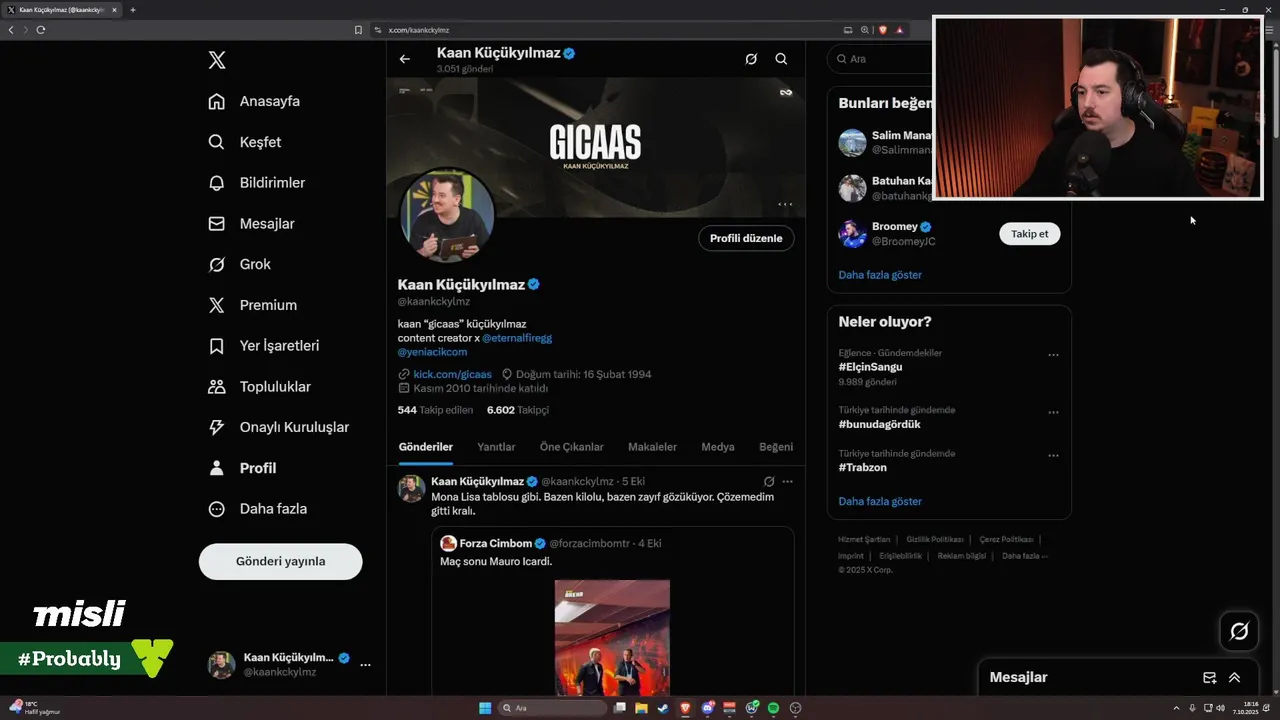Switch to Öne Çıkanlar tab
1280x720 pixels.
(571, 447)
